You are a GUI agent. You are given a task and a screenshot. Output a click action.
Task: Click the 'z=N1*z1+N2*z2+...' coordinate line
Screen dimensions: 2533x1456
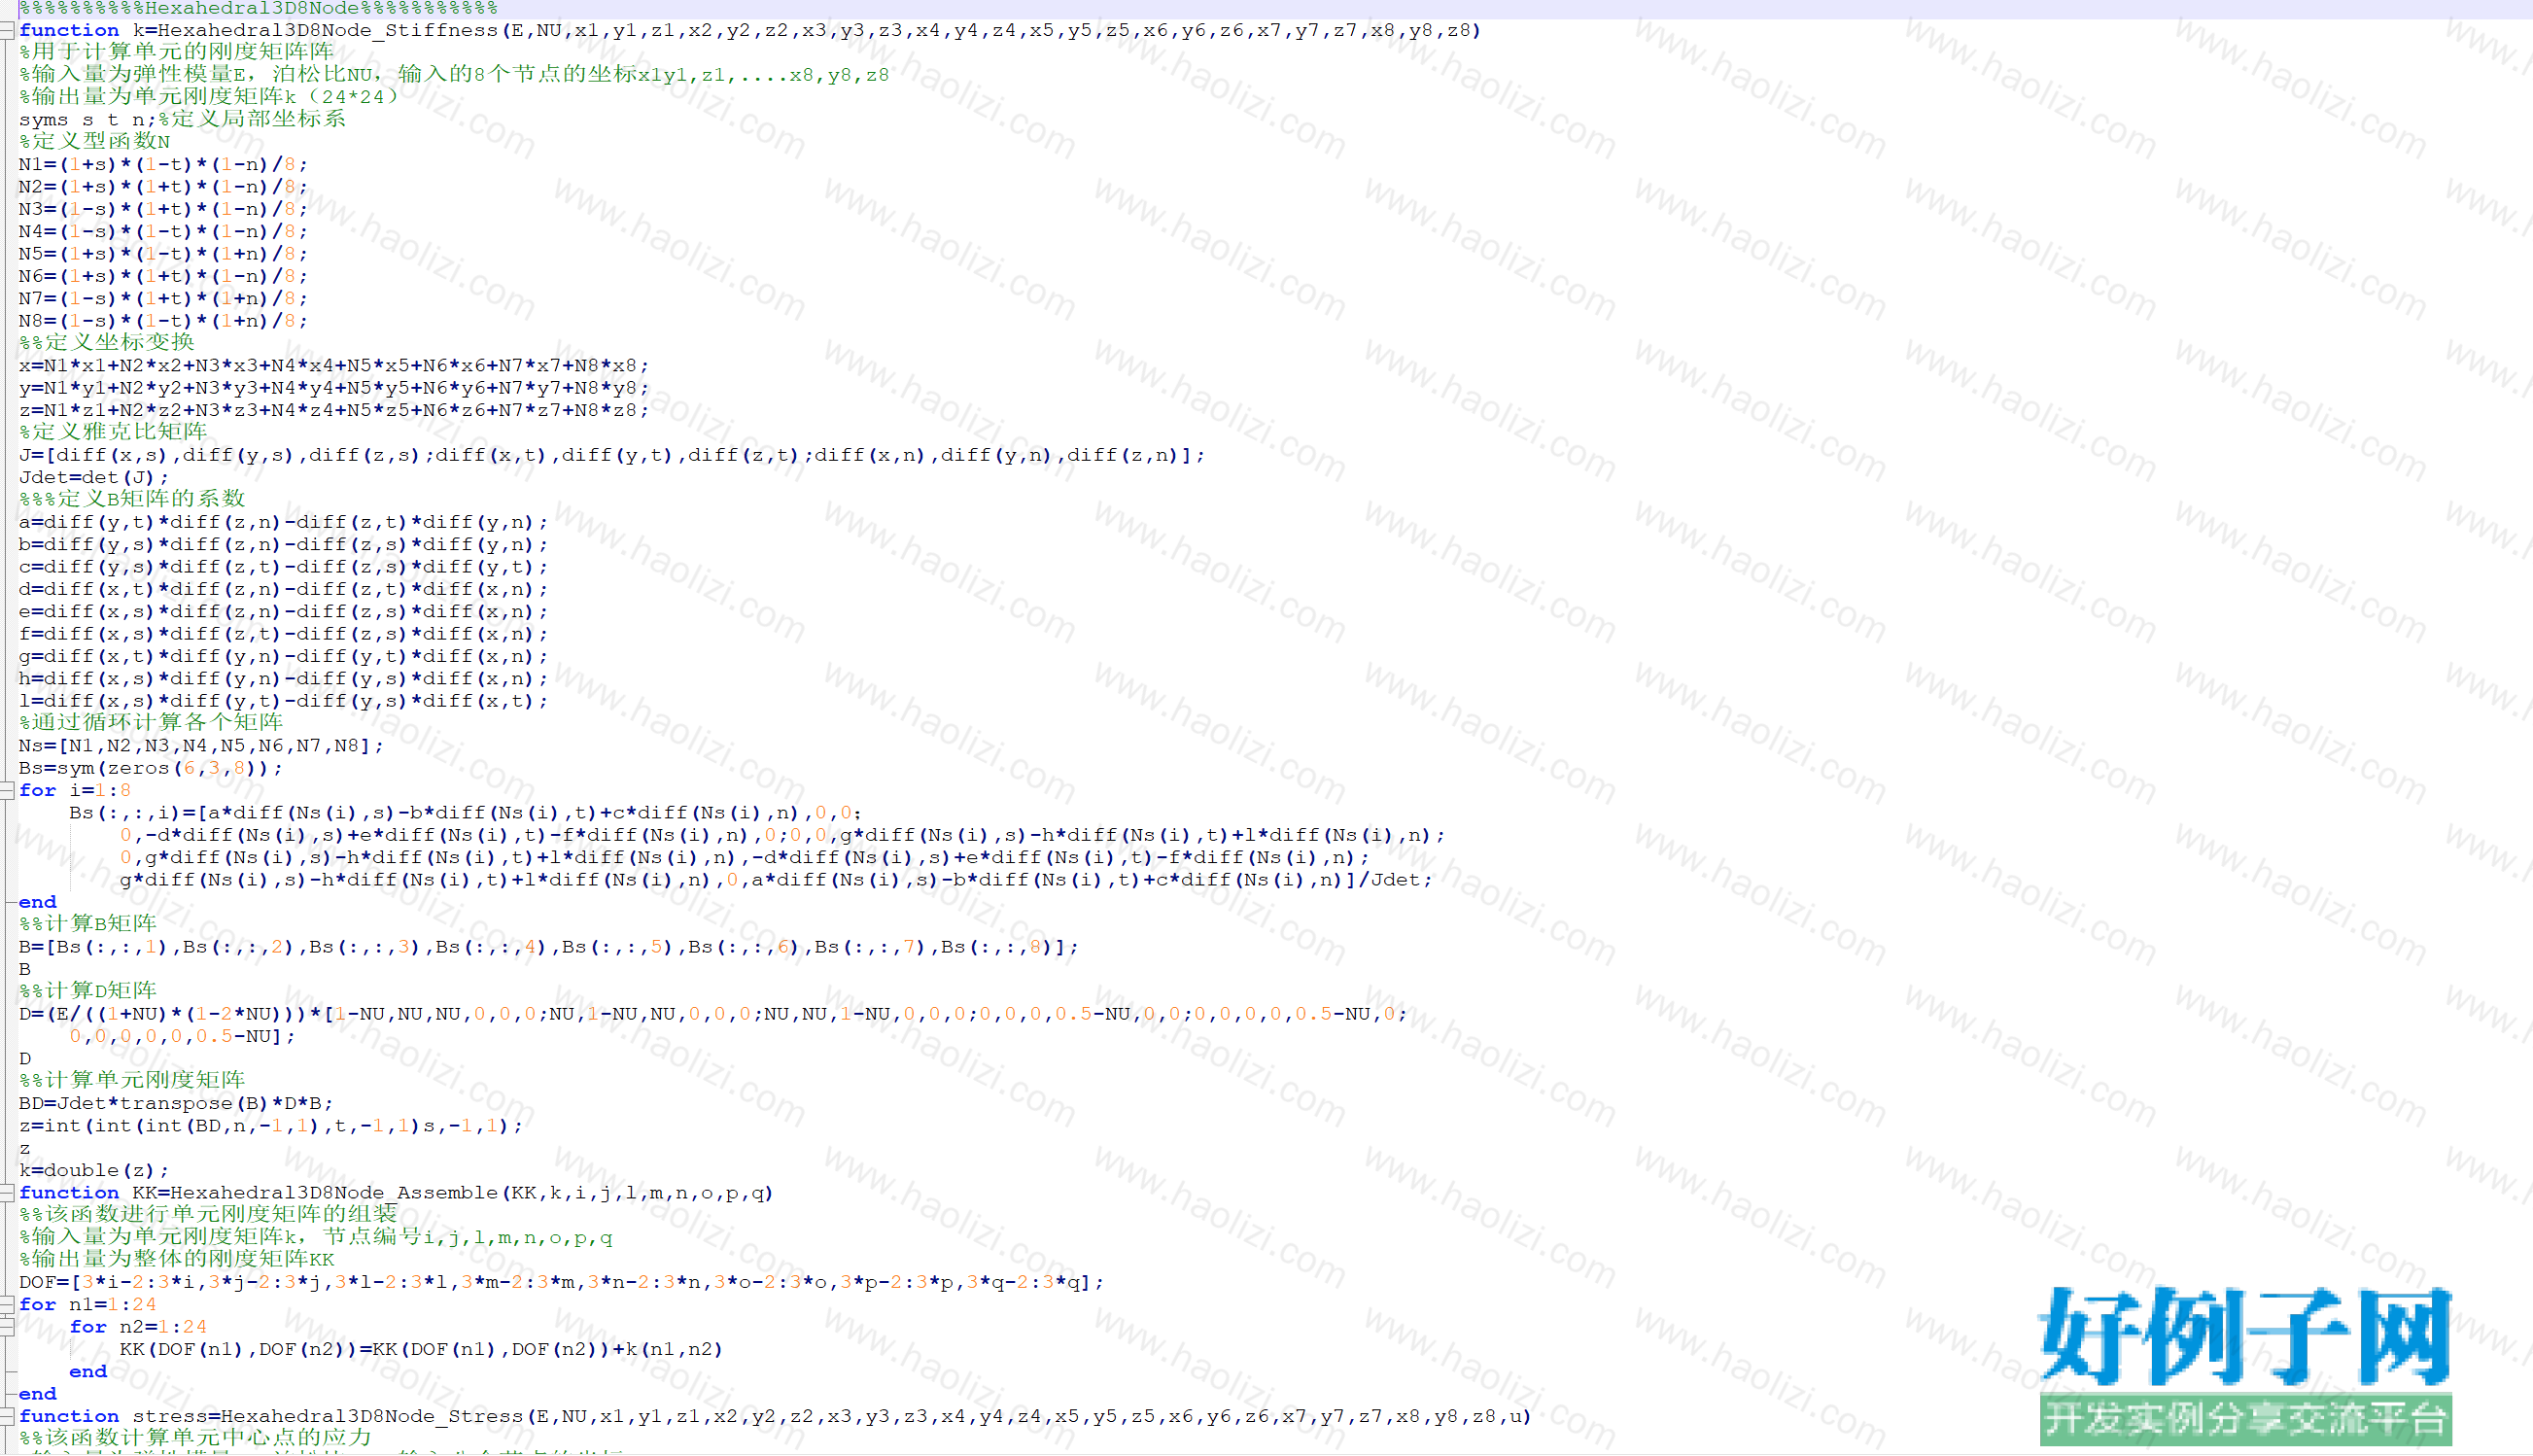(334, 410)
